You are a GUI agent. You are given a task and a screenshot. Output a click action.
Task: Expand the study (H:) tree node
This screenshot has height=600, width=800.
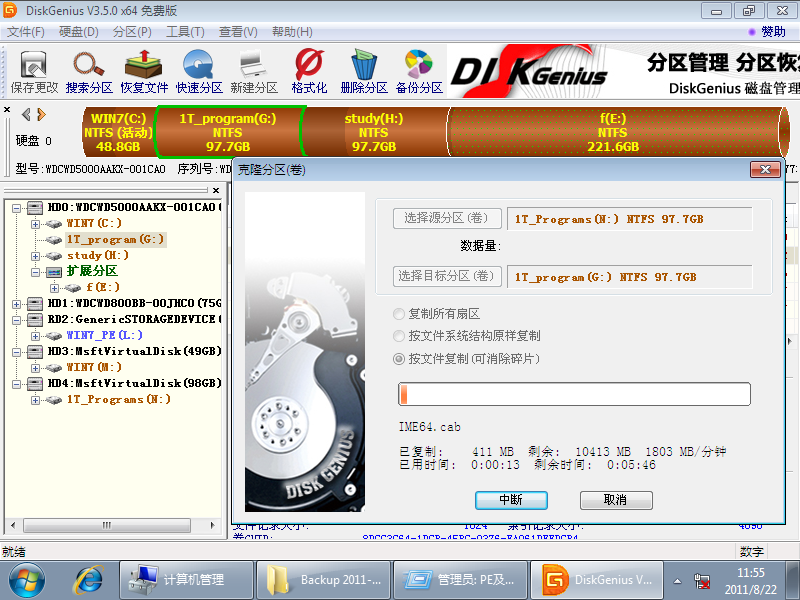click(x=35, y=256)
